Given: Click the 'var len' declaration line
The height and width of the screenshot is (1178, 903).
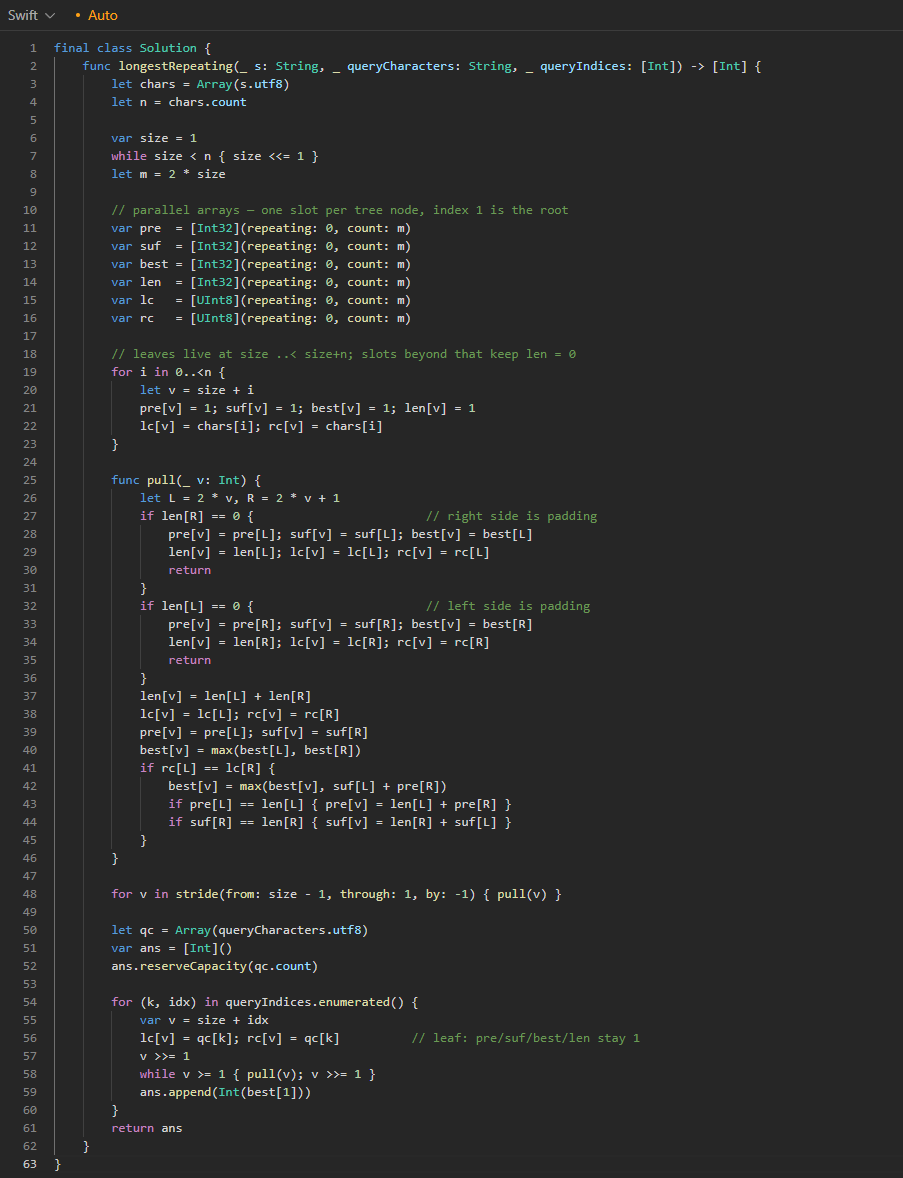Looking at the screenshot, I should click(x=261, y=282).
